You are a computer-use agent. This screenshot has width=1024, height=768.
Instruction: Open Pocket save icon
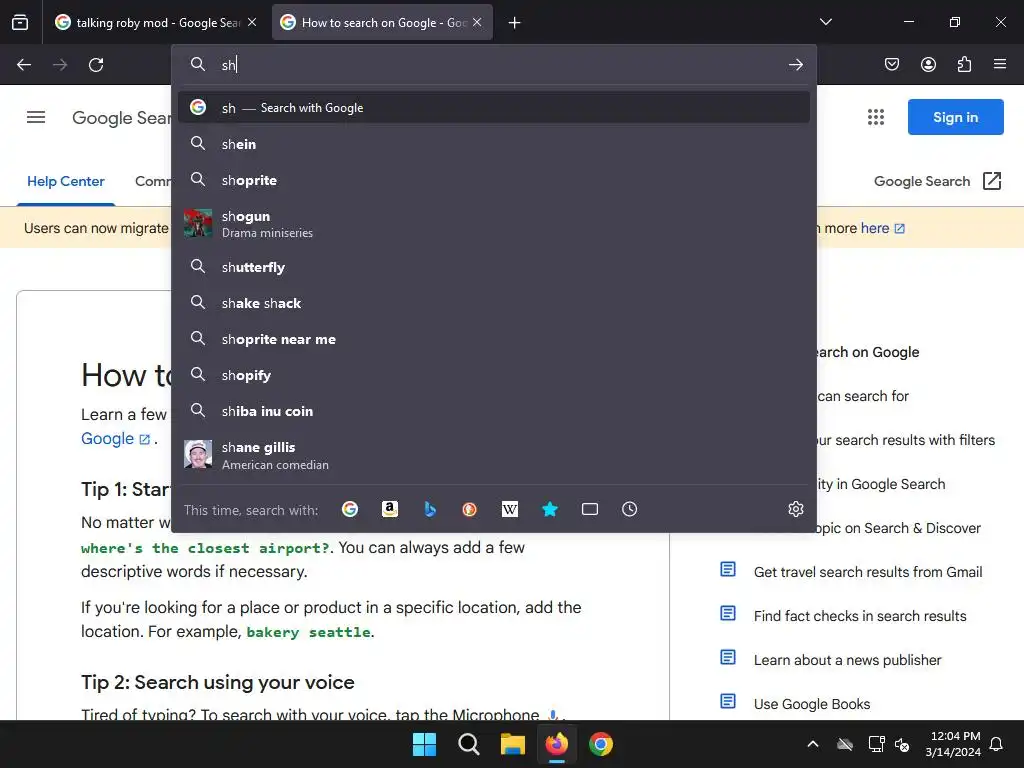pyautogui.click(x=891, y=64)
